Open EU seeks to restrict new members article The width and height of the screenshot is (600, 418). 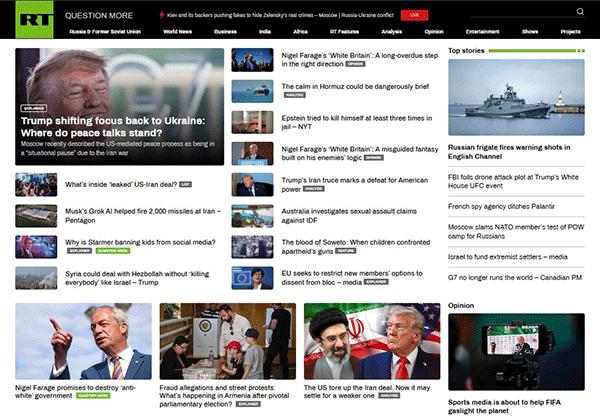tap(352, 278)
